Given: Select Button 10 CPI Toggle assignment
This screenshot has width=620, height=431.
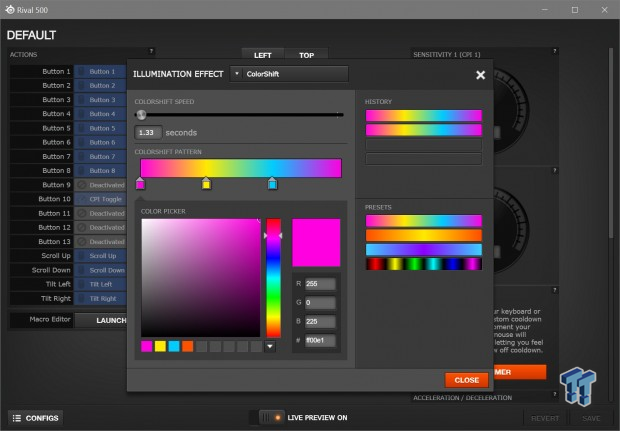Looking at the screenshot, I should 100,199.
